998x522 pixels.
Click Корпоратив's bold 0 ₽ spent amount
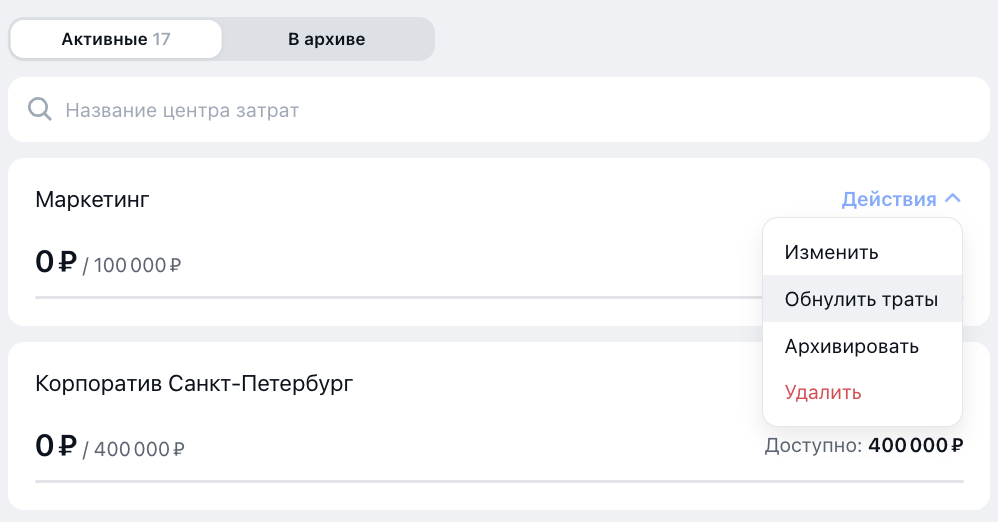click(56, 446)
